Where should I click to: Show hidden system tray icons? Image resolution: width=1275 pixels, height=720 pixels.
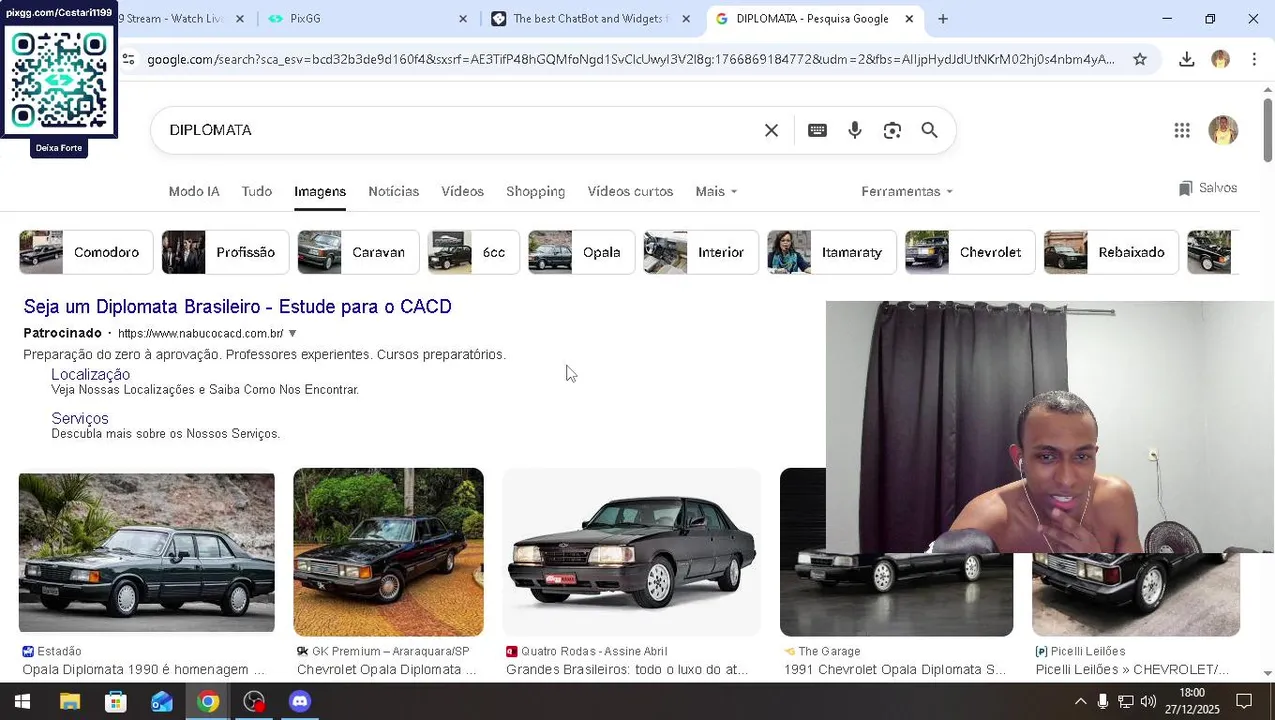[x=1080, y=702]
